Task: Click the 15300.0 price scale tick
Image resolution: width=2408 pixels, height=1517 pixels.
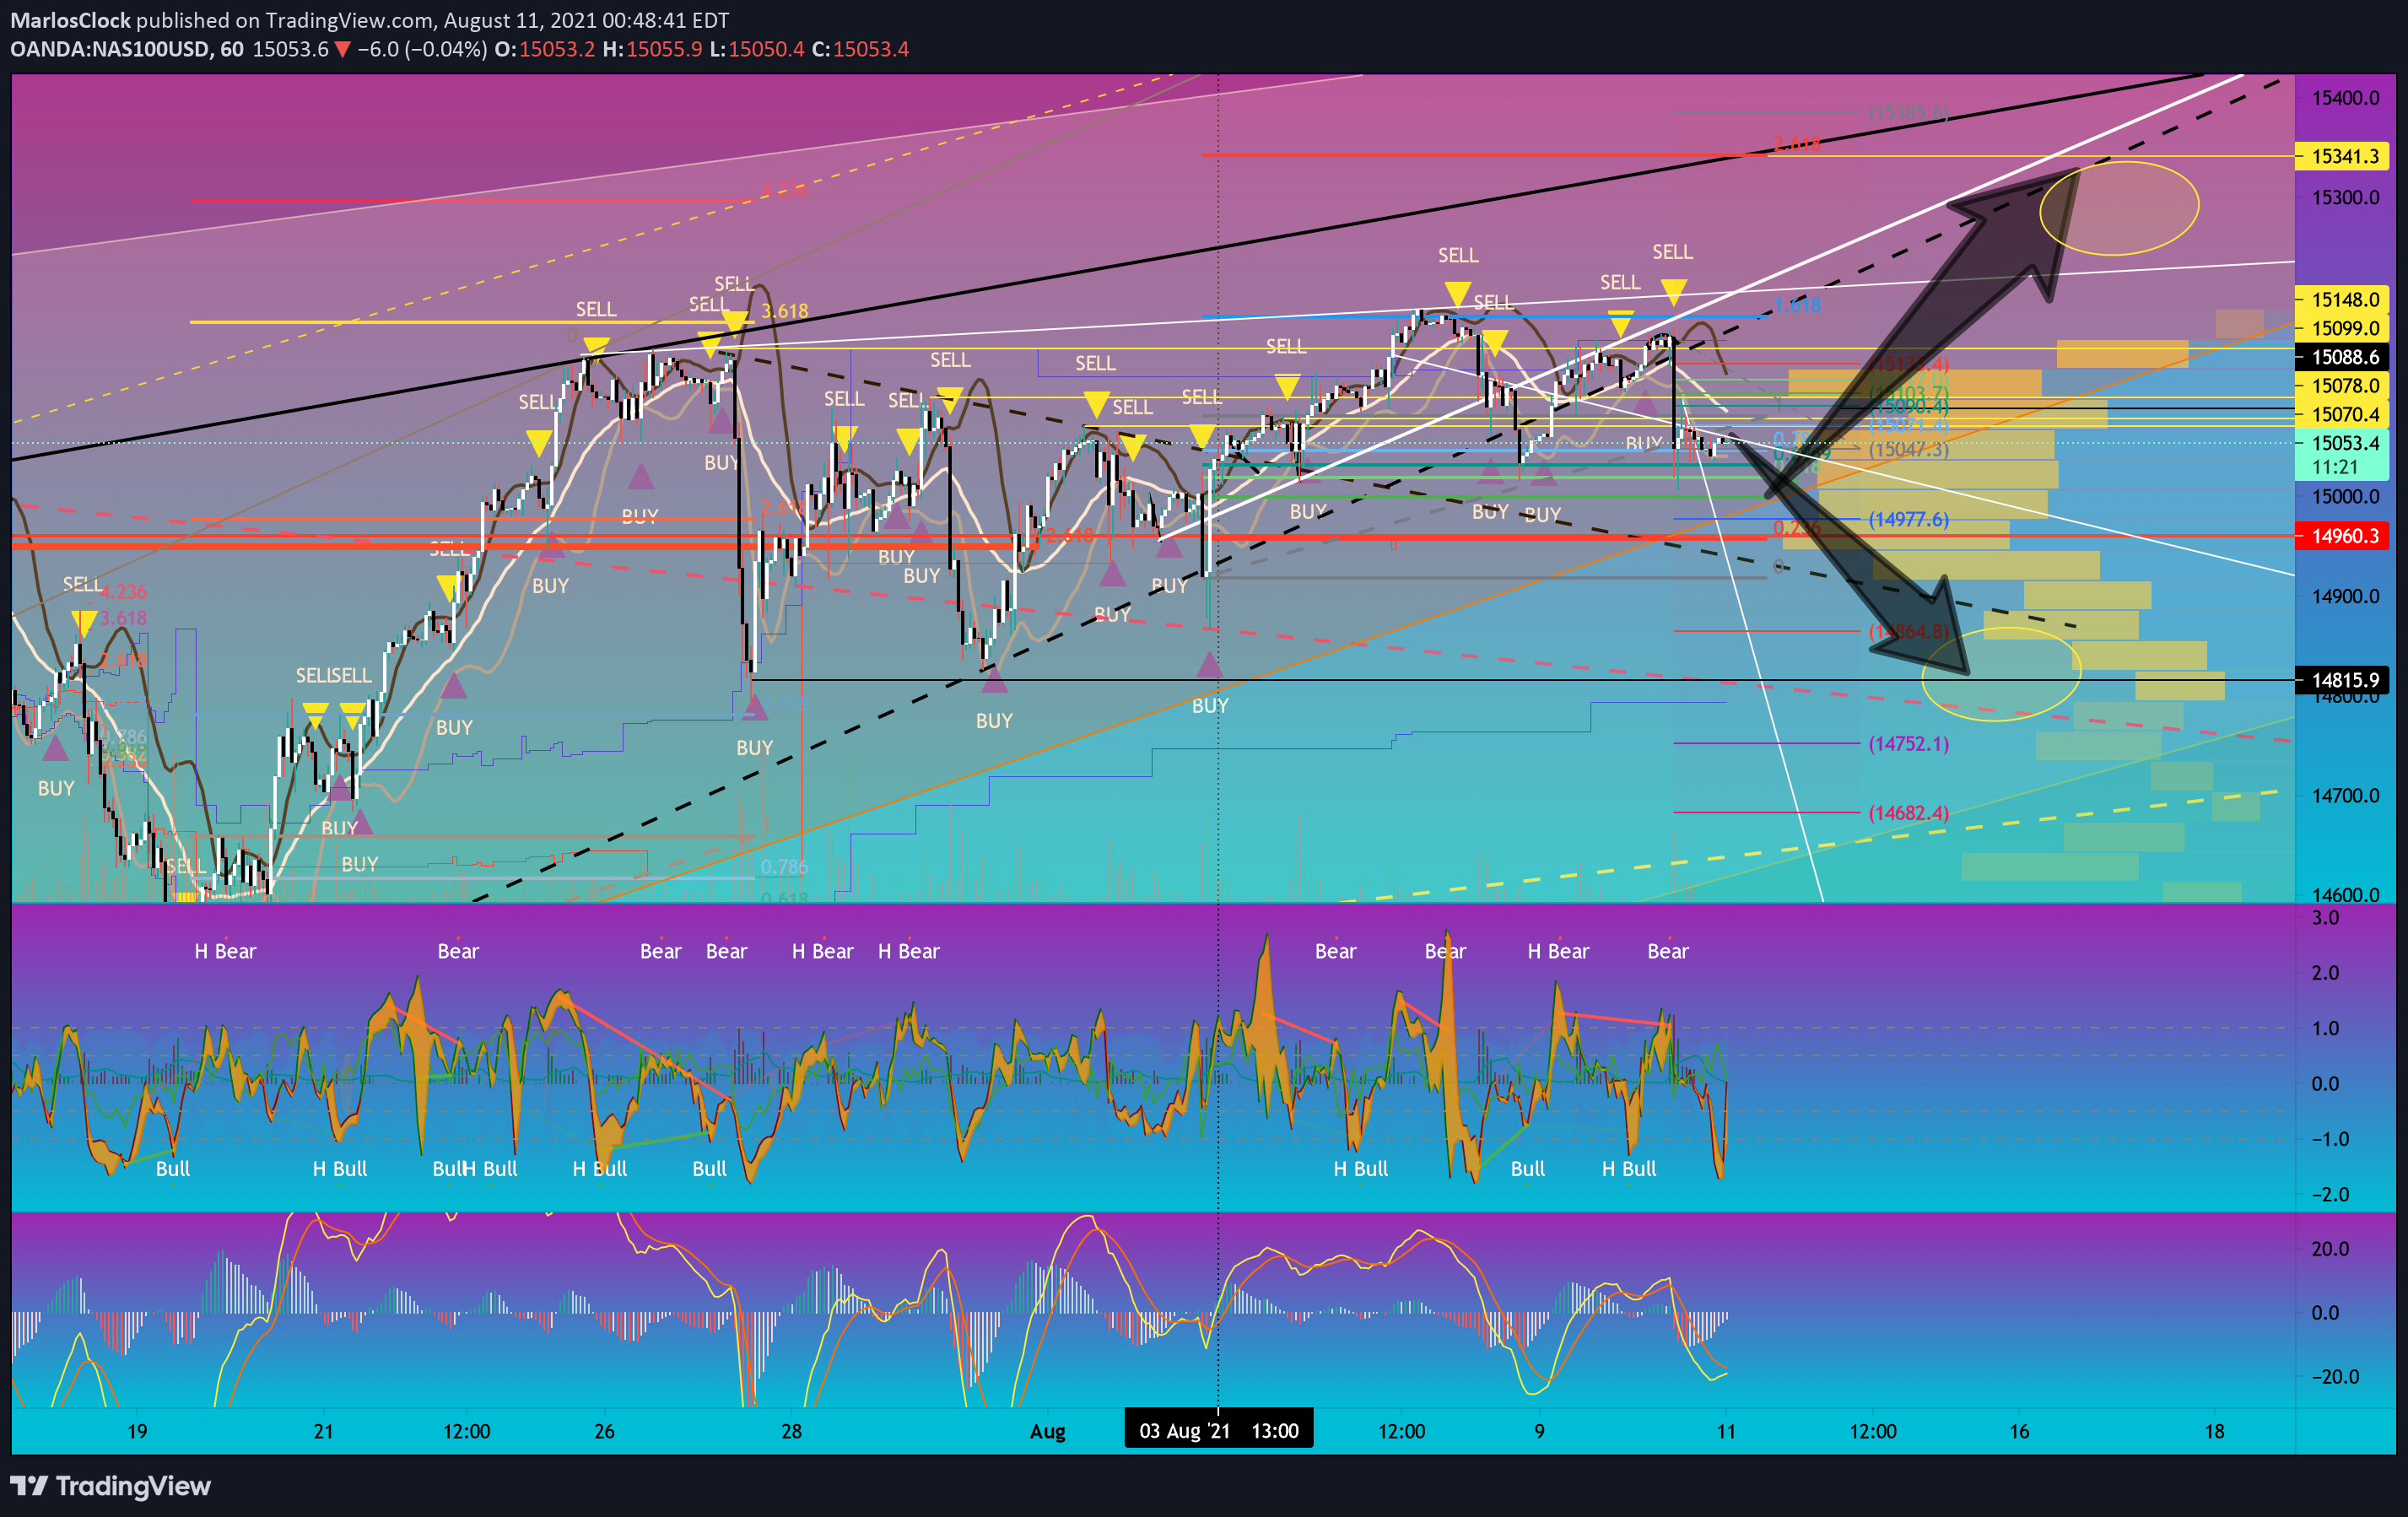Action: click(2345, 198)
